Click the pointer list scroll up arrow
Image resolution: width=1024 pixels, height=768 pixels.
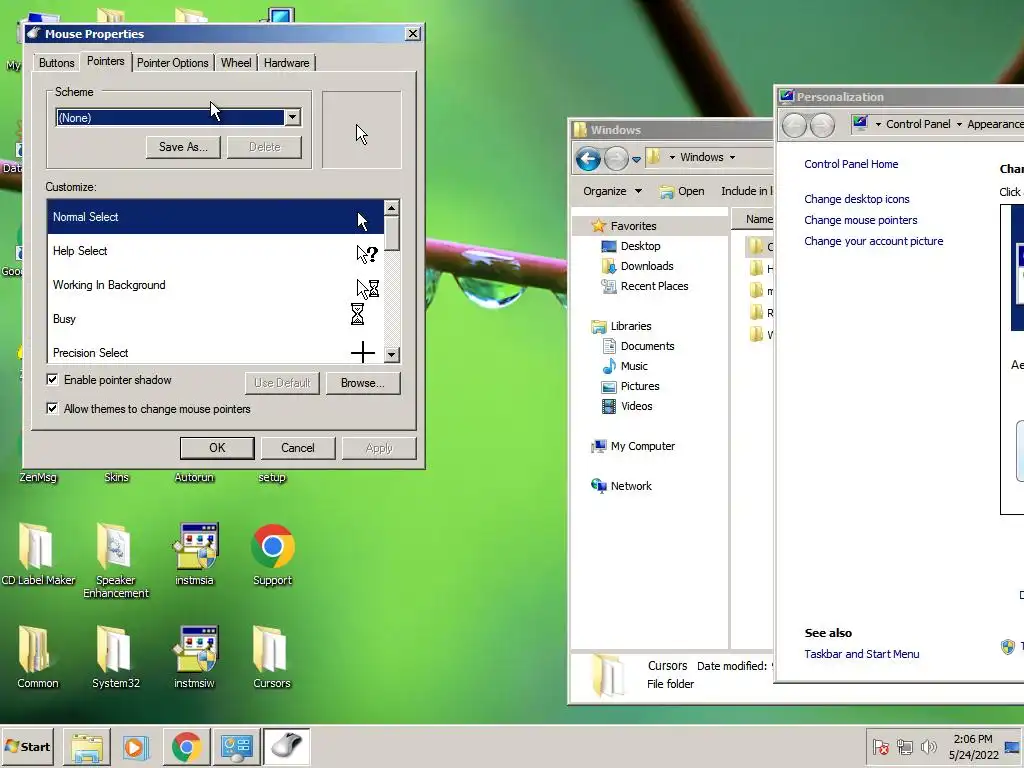pyautogui.click(x=392, y=208)
